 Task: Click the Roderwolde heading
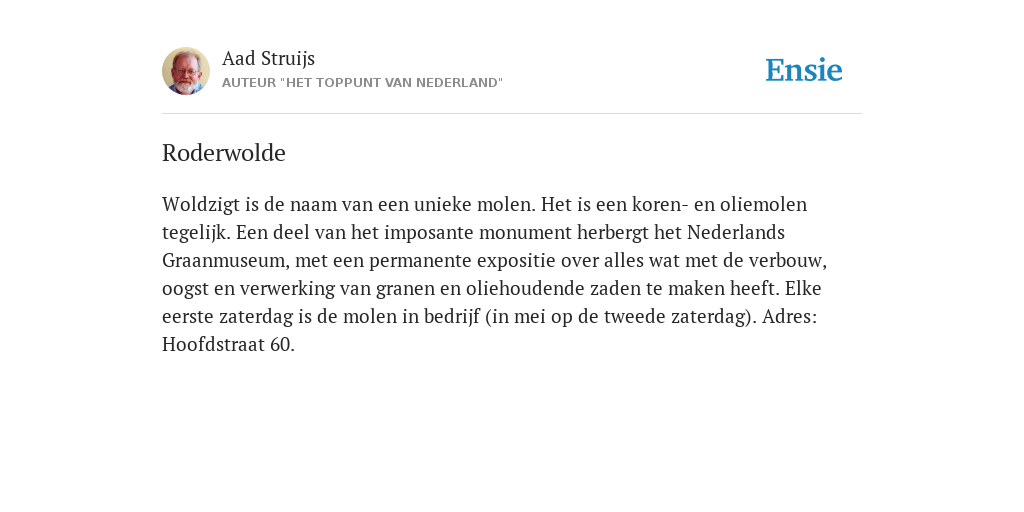click(x=224, y=153)
